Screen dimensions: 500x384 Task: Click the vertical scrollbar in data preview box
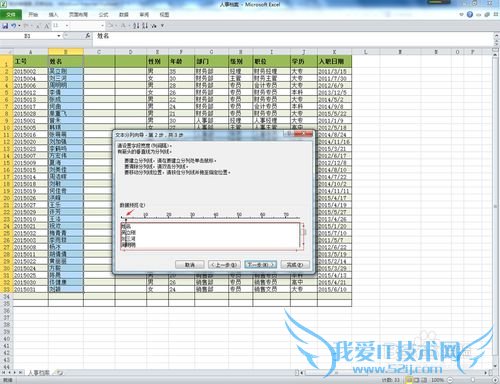pos(304,235)
